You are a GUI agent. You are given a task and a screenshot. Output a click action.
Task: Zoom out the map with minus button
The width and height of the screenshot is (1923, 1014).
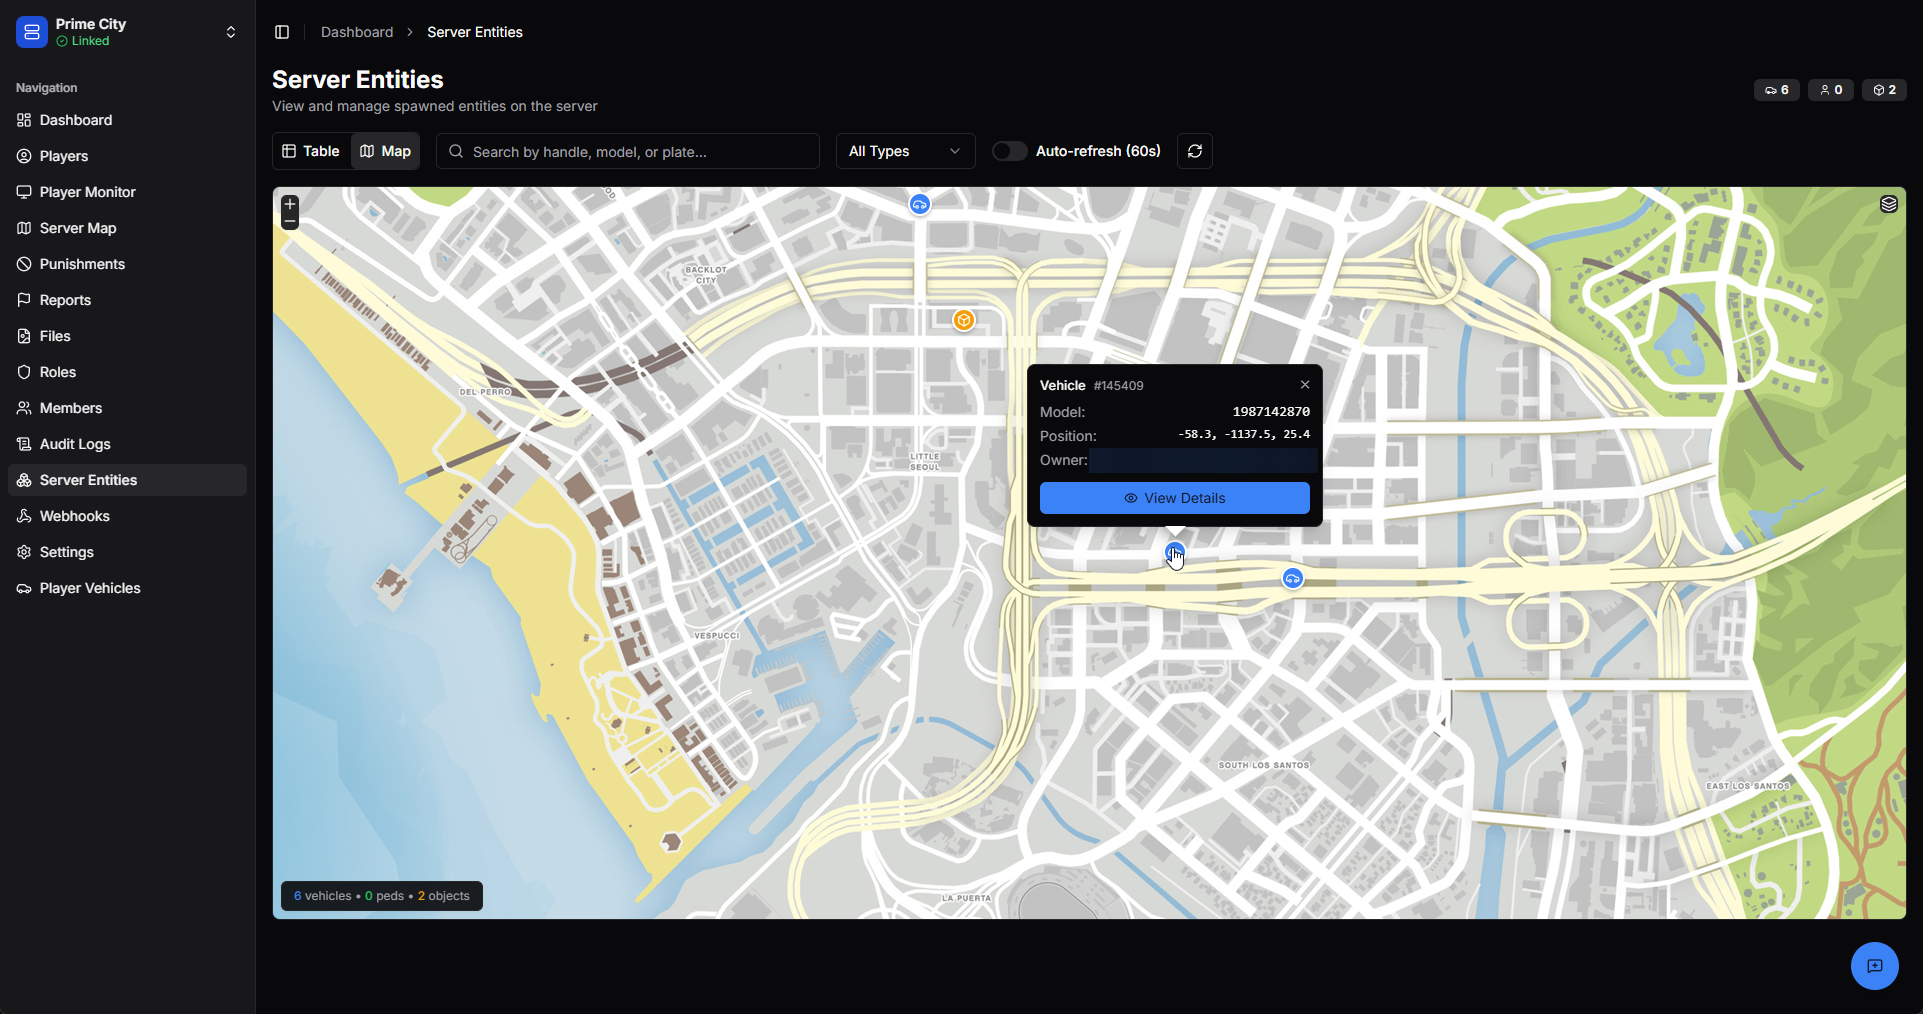[x=290, y=221]
